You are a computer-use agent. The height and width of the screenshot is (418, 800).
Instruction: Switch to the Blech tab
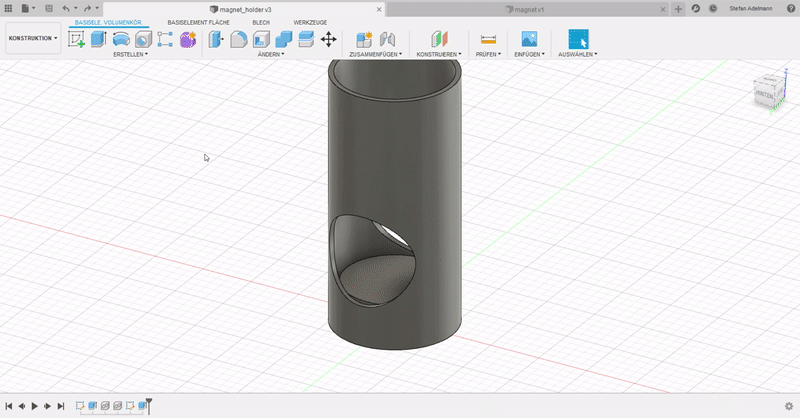click(x=261, y=21)
